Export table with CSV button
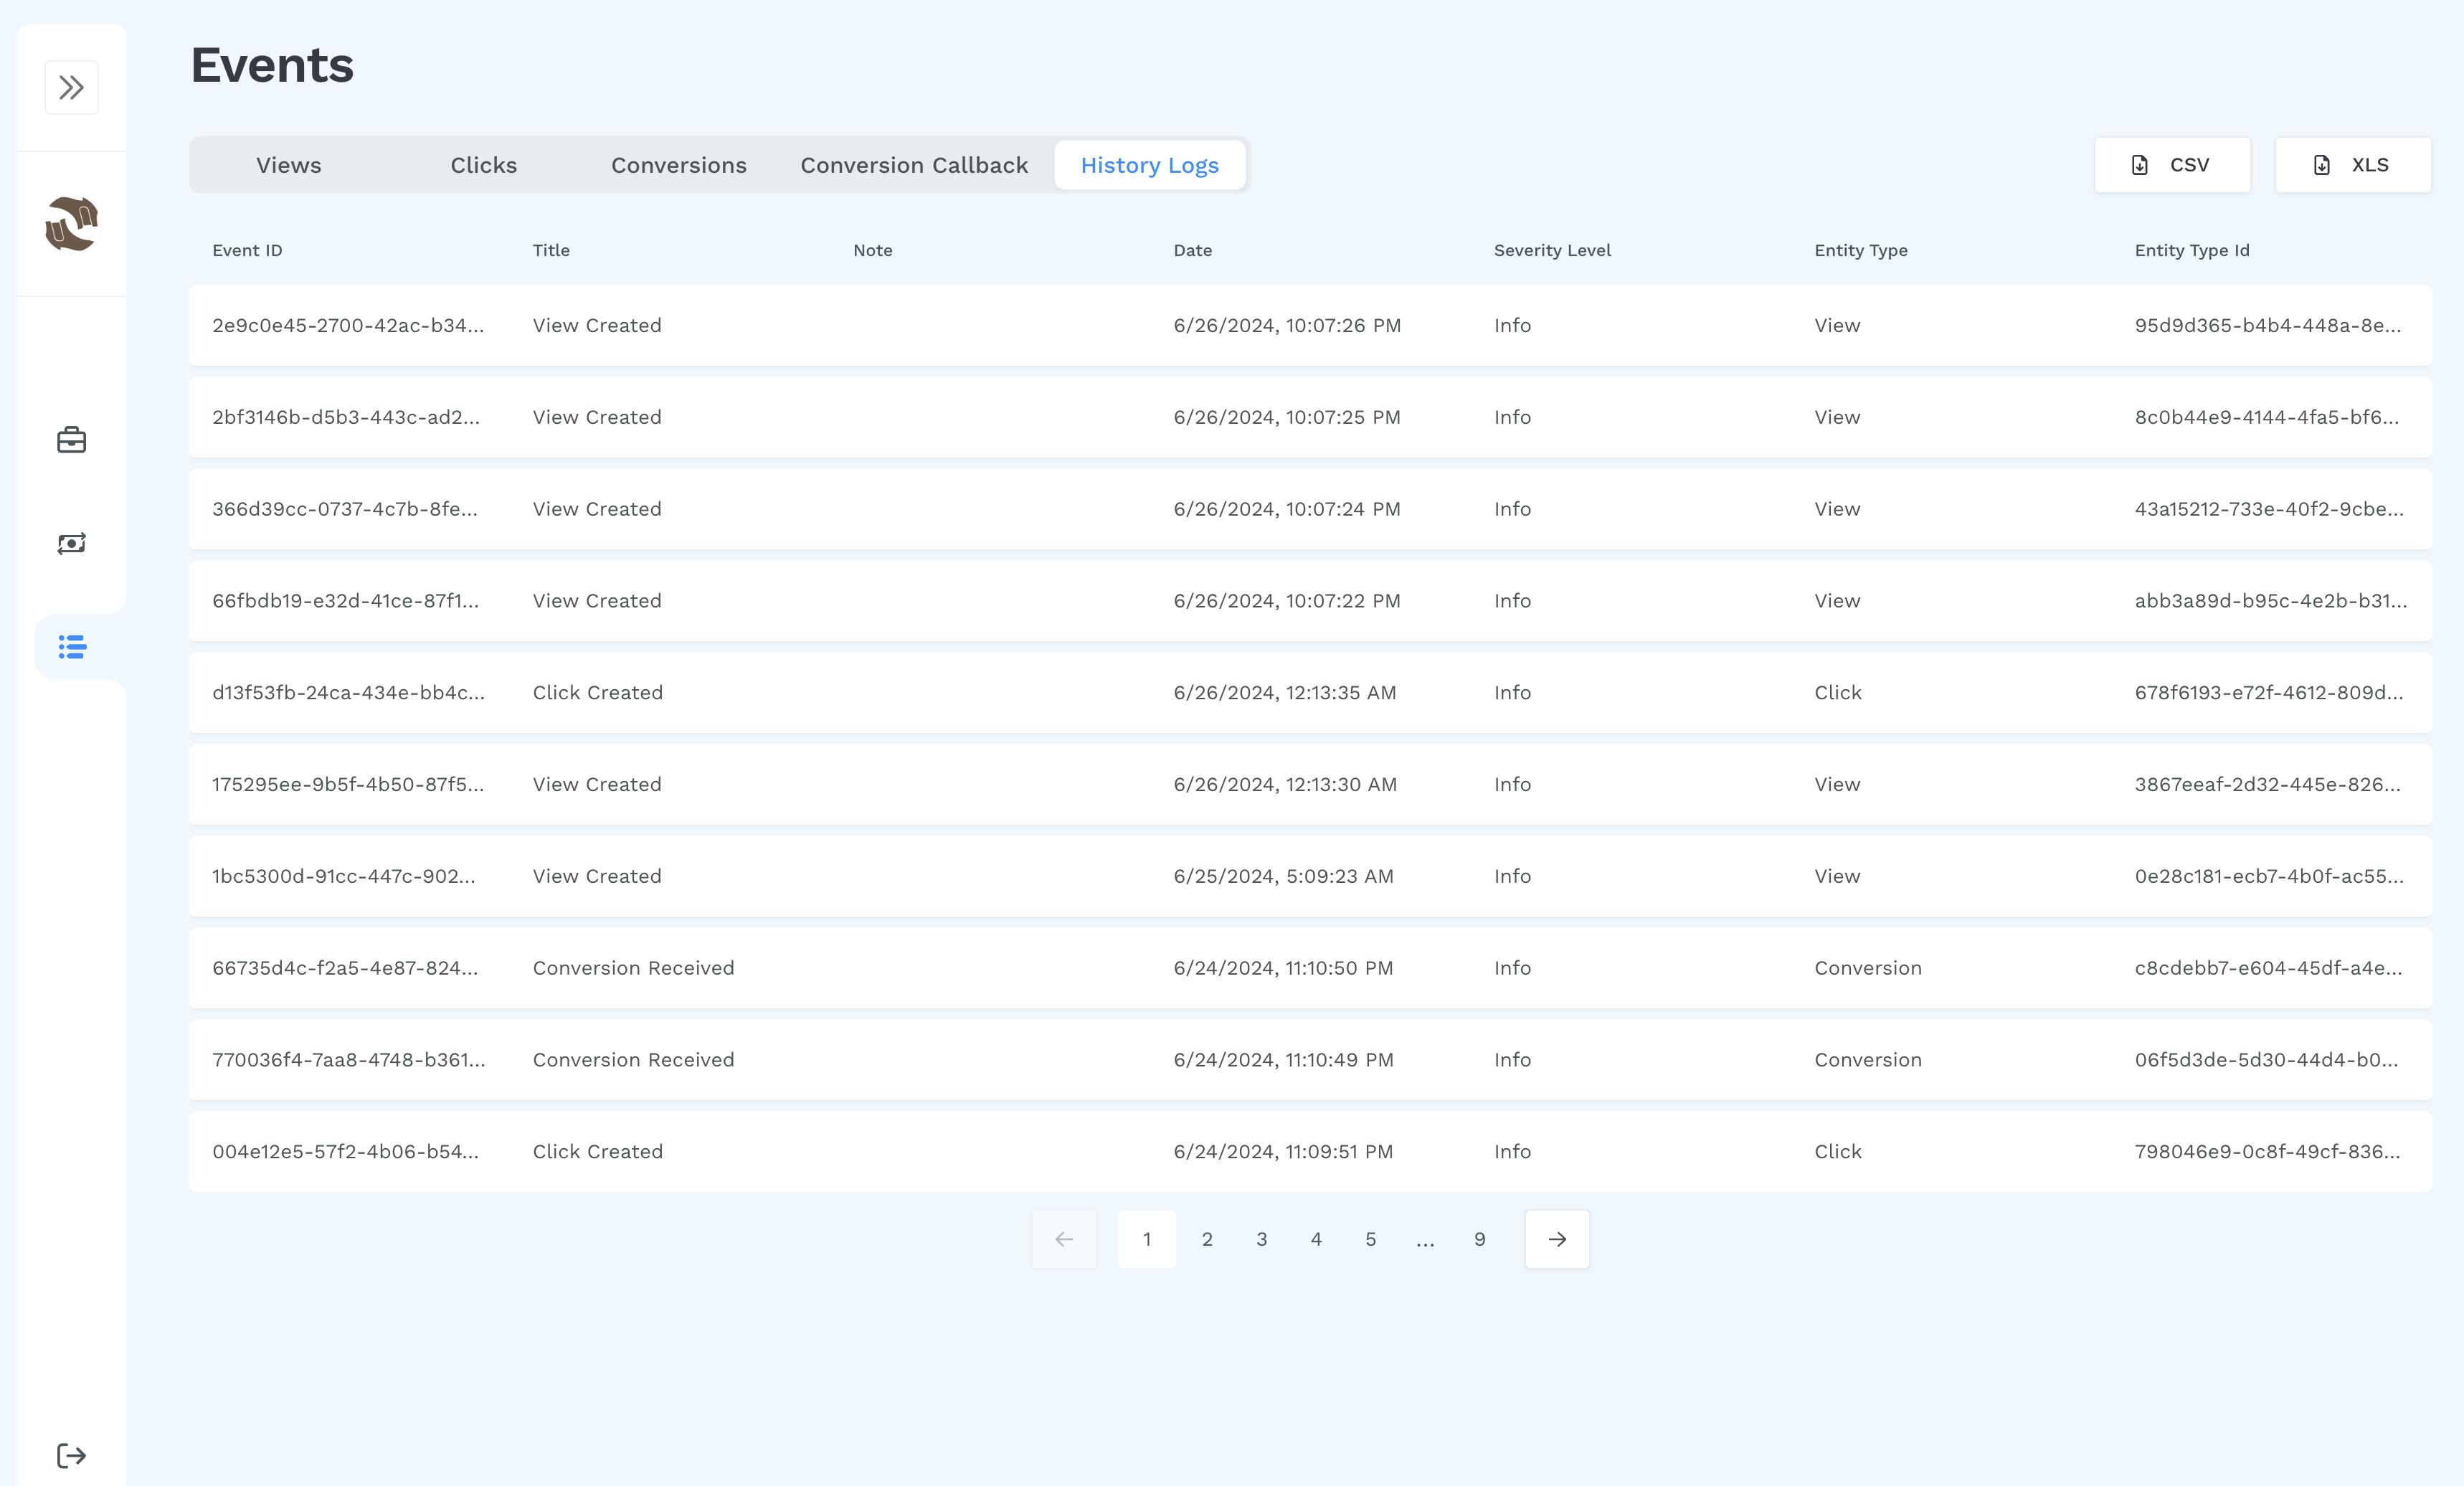 point(2172,165)
